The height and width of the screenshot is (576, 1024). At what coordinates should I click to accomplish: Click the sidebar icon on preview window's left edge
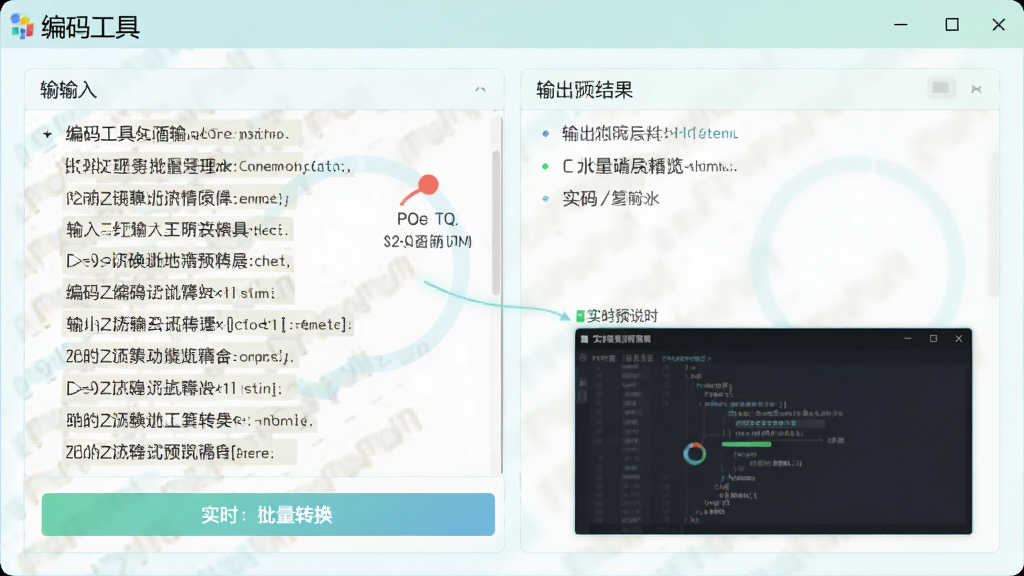pyautogui.click(x=582, y=383)
